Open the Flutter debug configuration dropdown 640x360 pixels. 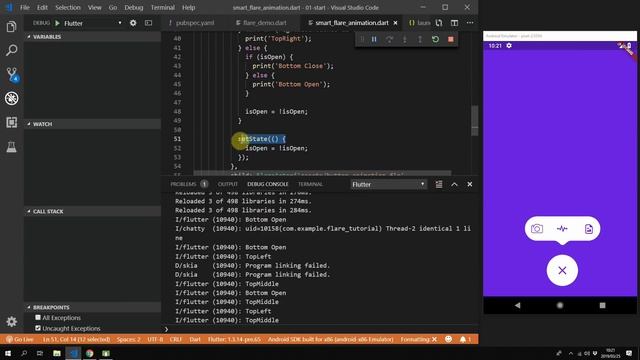coord(93,23)
